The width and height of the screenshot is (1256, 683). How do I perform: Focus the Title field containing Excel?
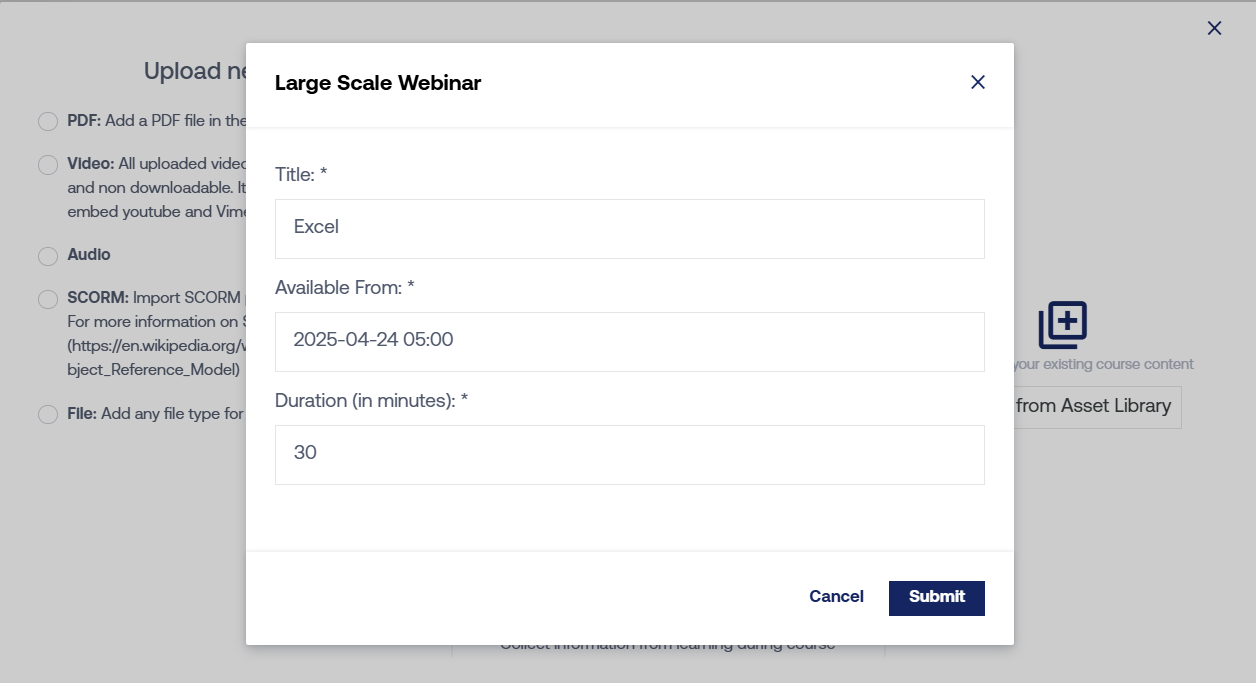tap(629, 228)
